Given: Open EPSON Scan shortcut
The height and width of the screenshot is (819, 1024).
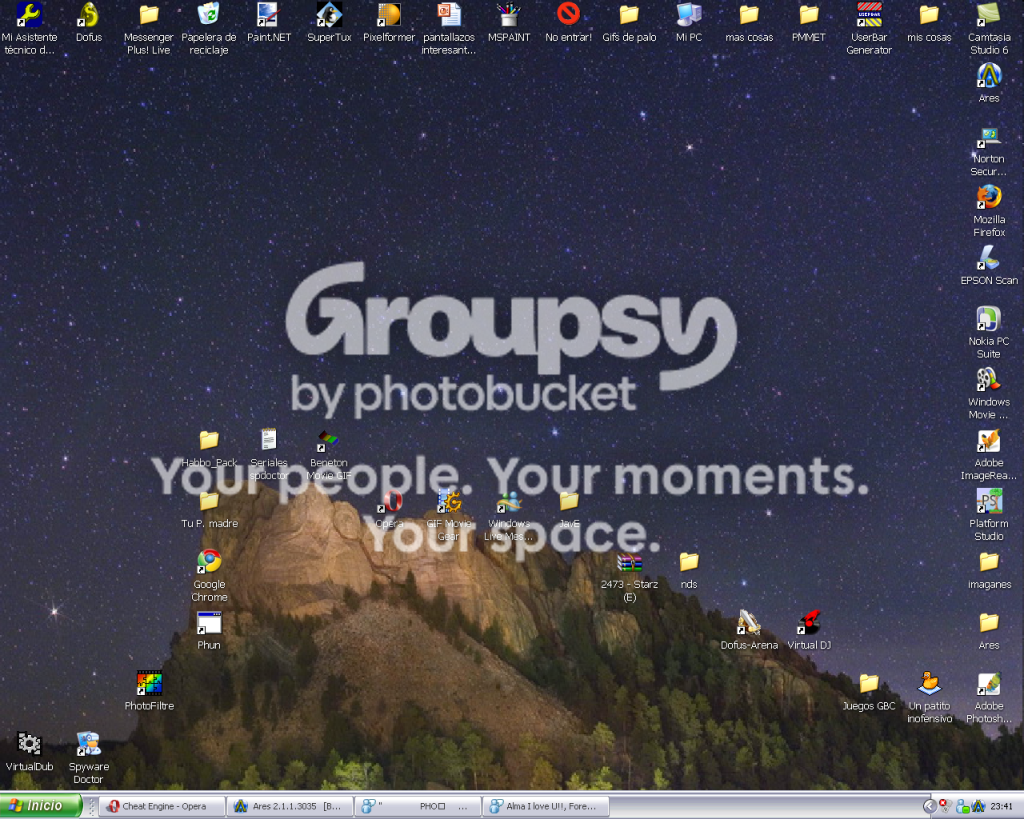Looking at the screenshot, I should point(989,266).
